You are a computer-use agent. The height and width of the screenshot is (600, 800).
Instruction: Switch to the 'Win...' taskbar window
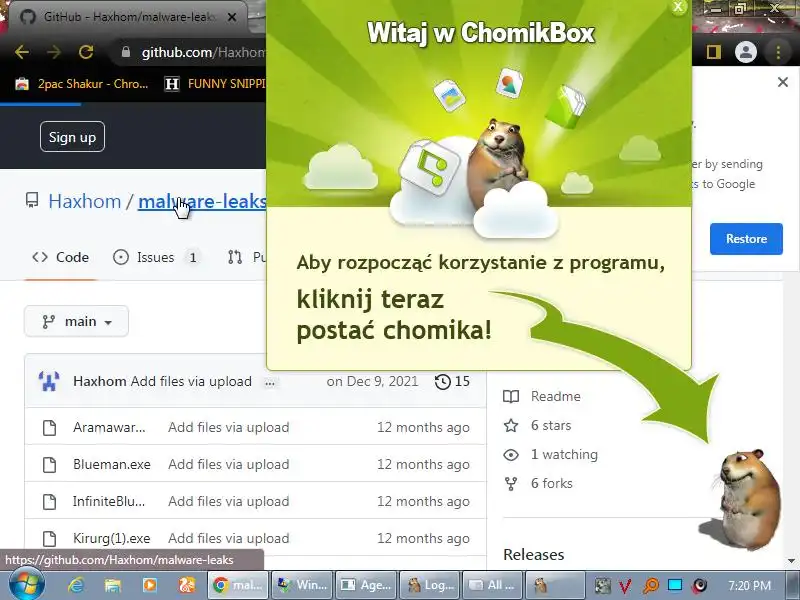point(302,585)
